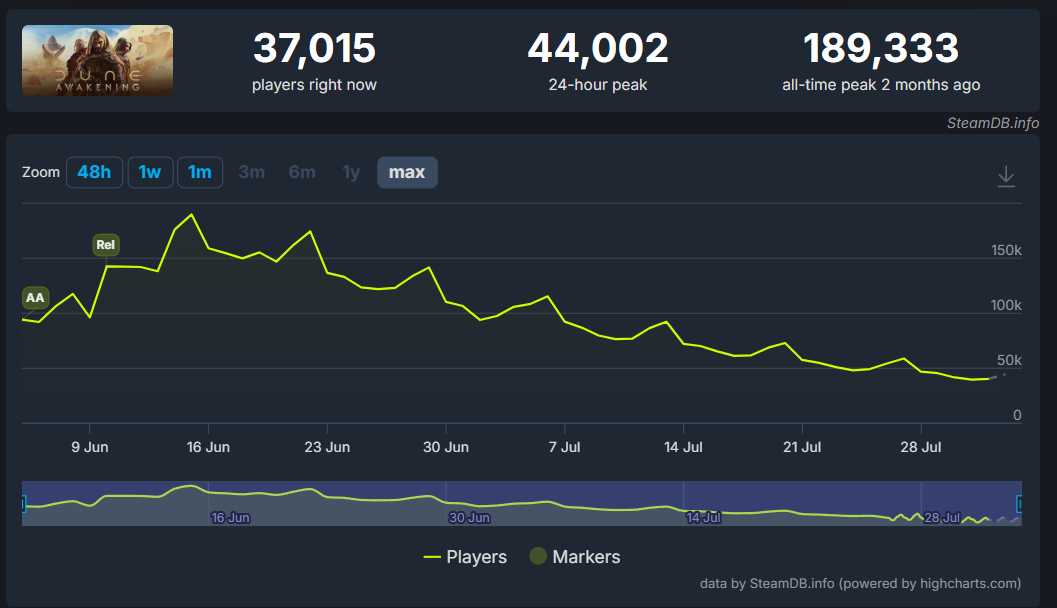Click the 150k y-axis label
The height and width of the screenshot is (608, 1057).
click(1006, 250)
